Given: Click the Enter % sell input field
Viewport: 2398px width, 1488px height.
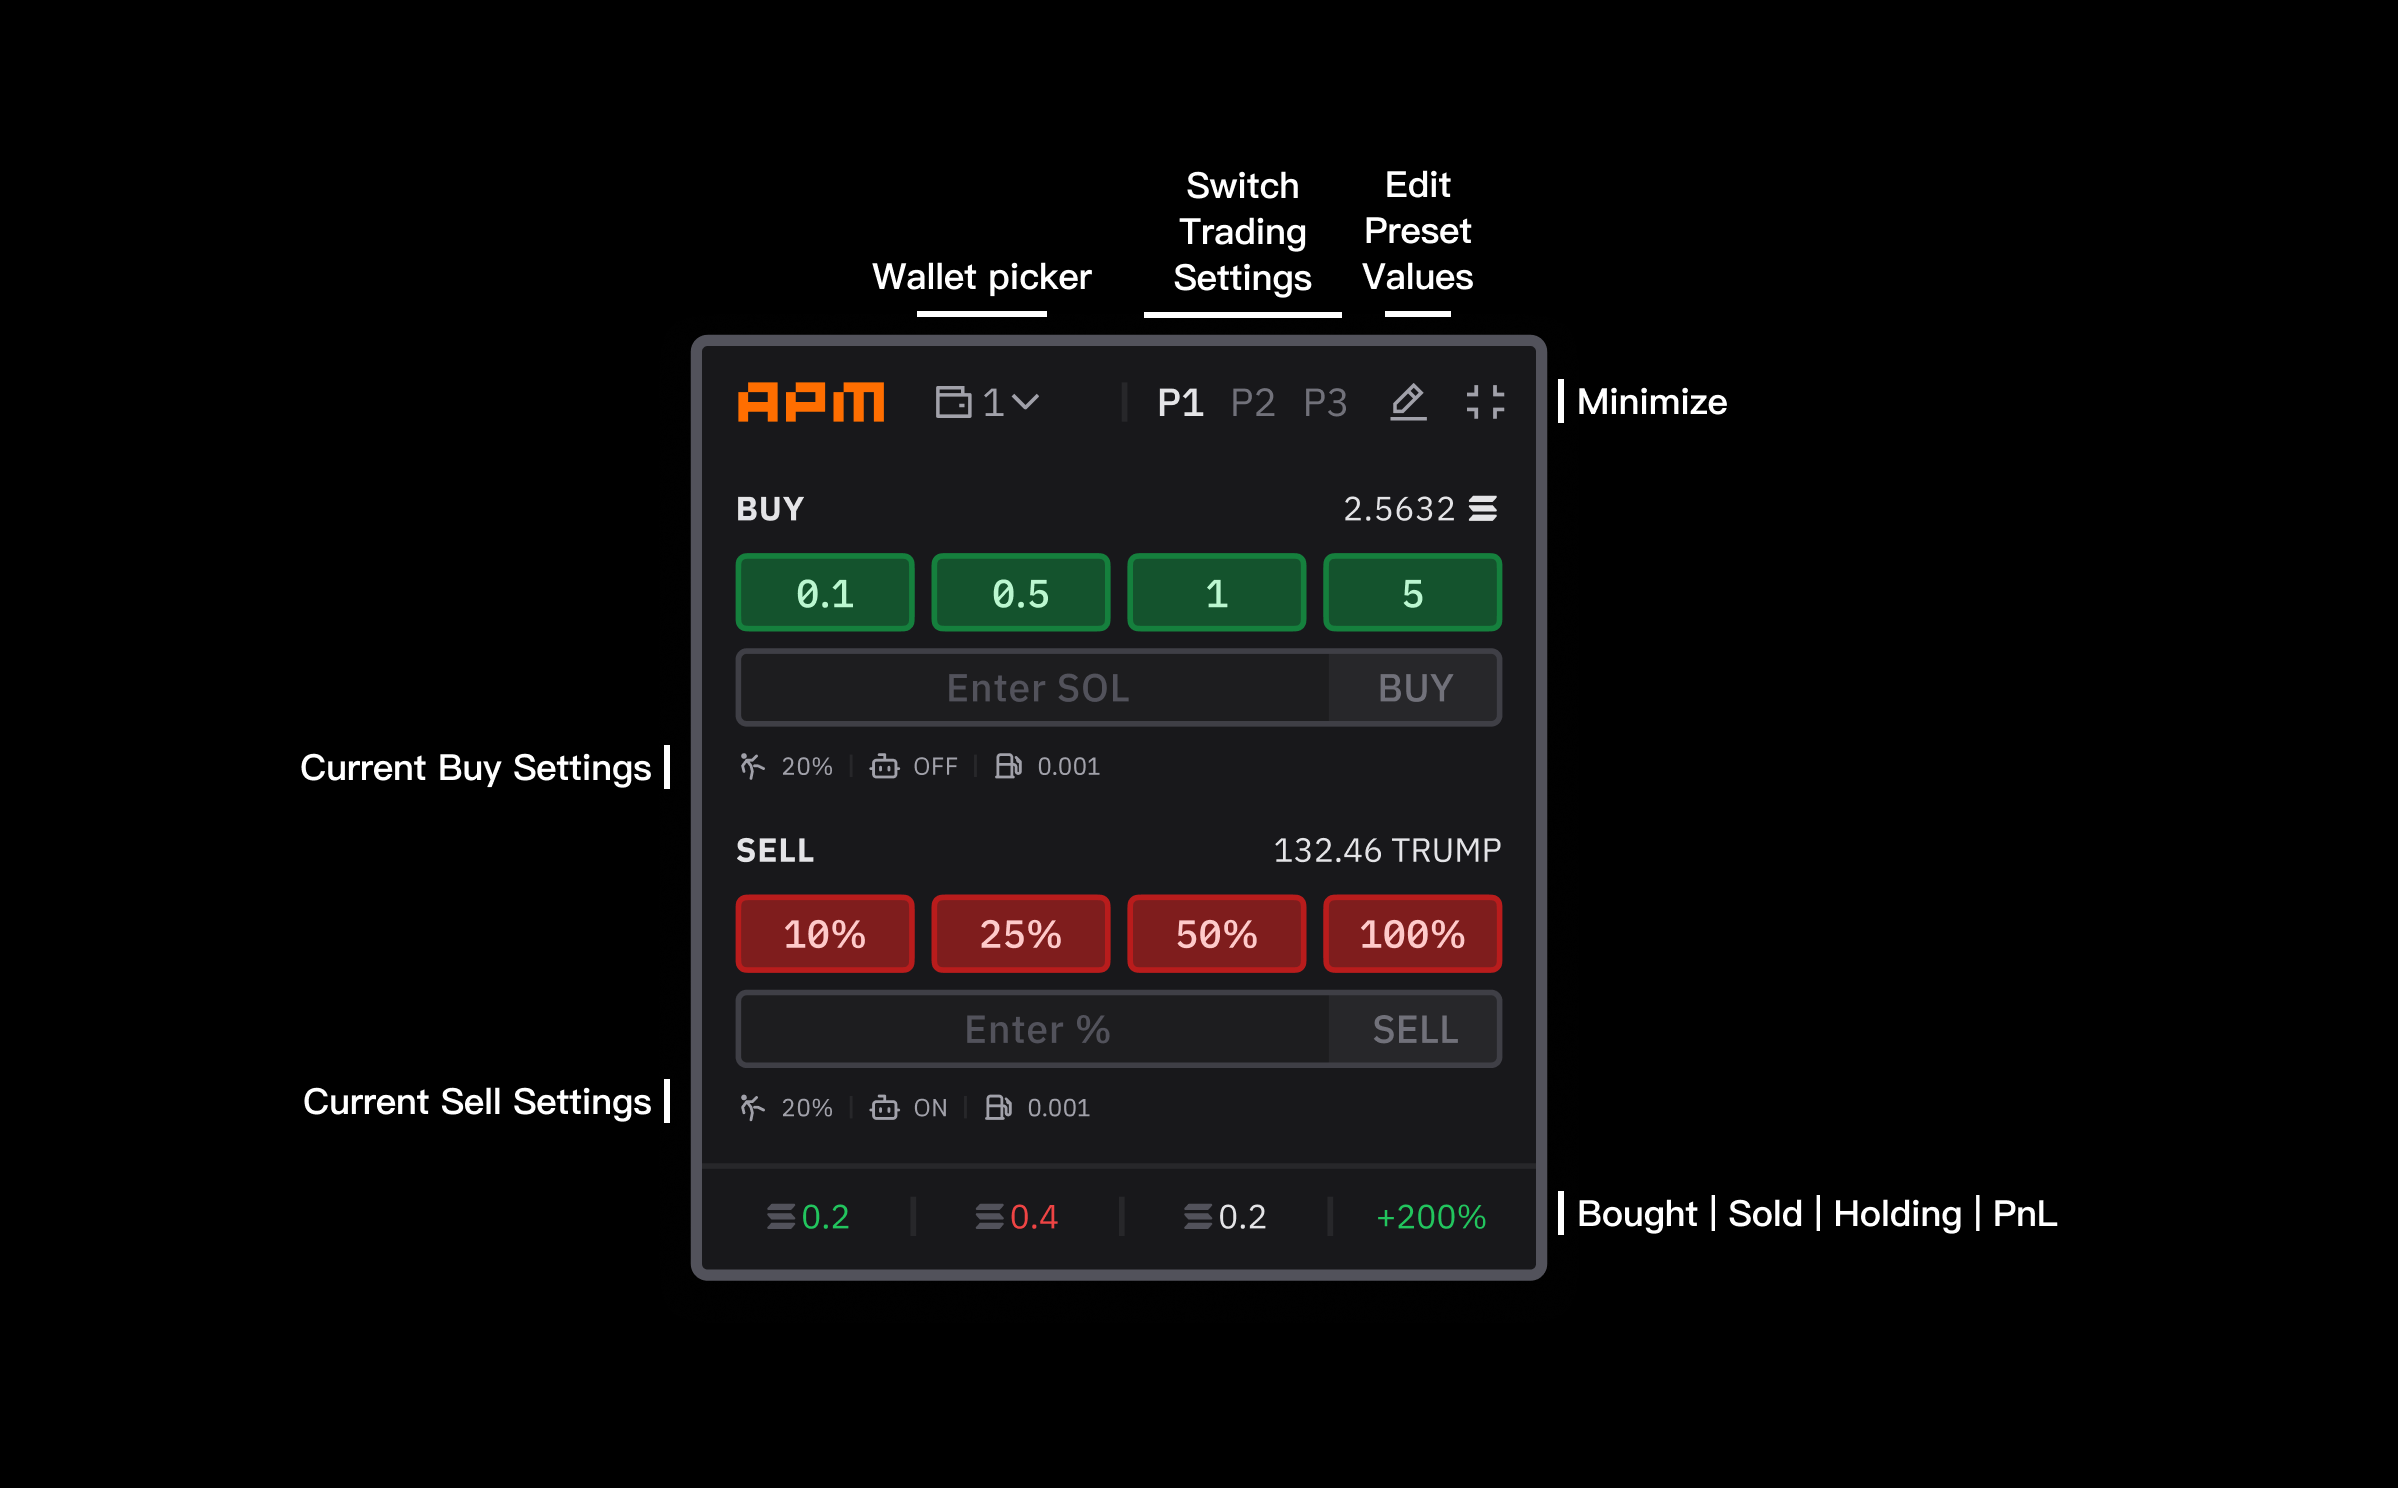Looking at the screenshot, I should (x=1037, y=1029).
